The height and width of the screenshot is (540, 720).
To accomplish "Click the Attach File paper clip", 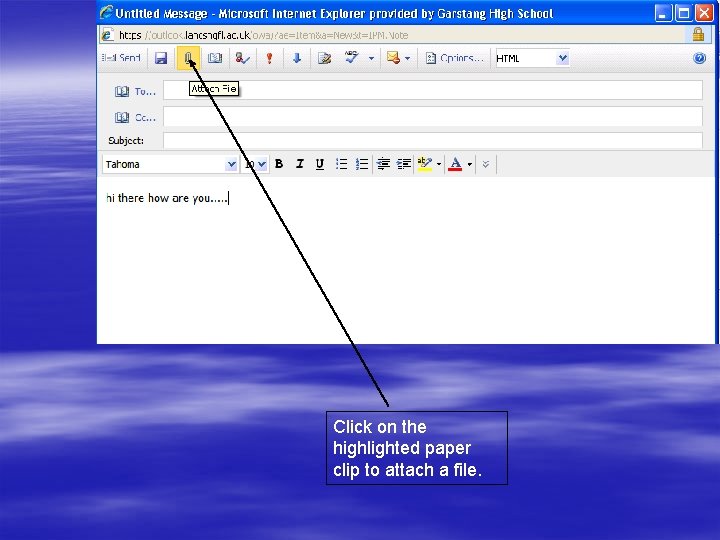I will [188, 58].
